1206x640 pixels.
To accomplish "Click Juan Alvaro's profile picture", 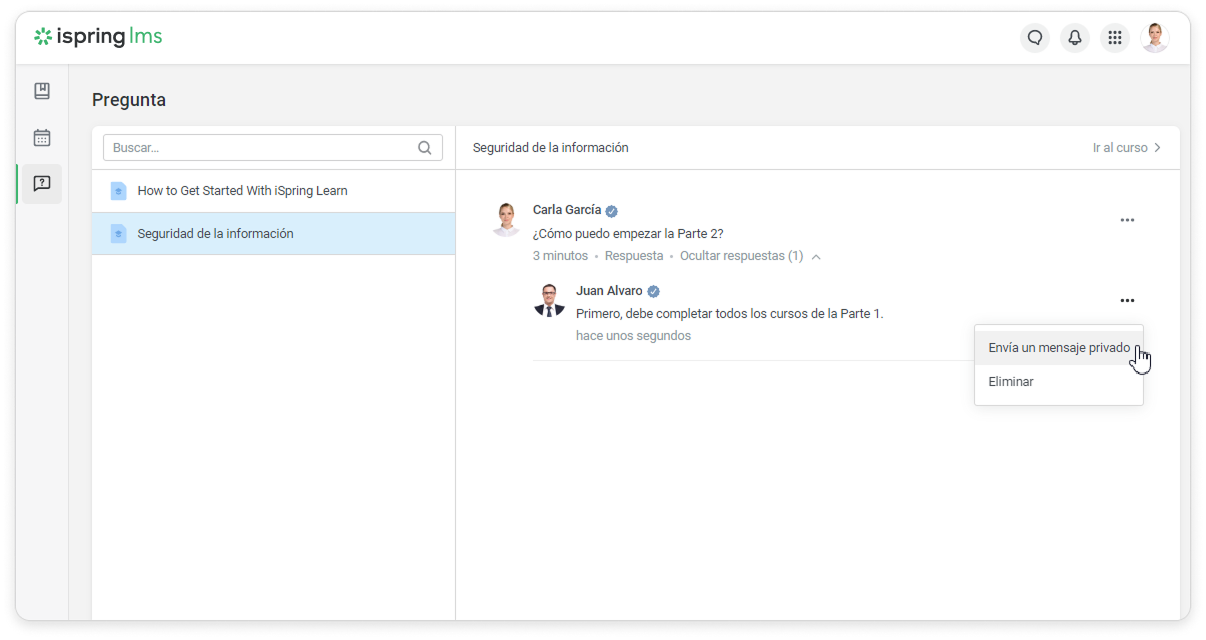I will [549, 300].
